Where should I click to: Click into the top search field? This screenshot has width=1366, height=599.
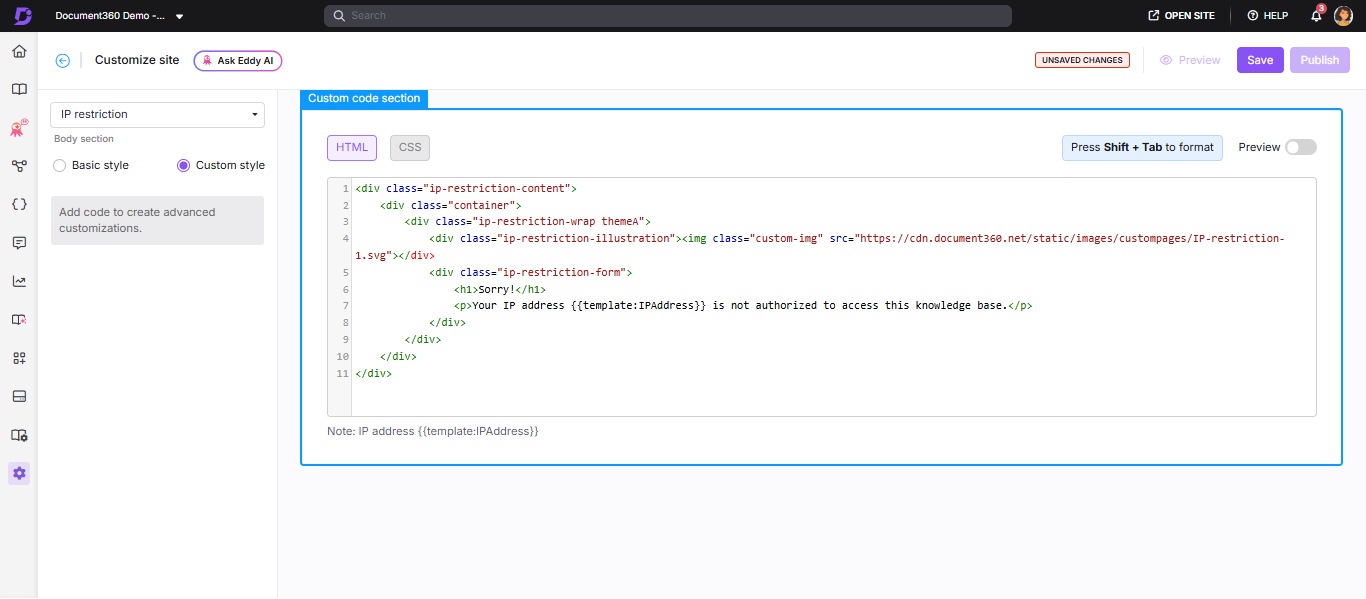668,16
